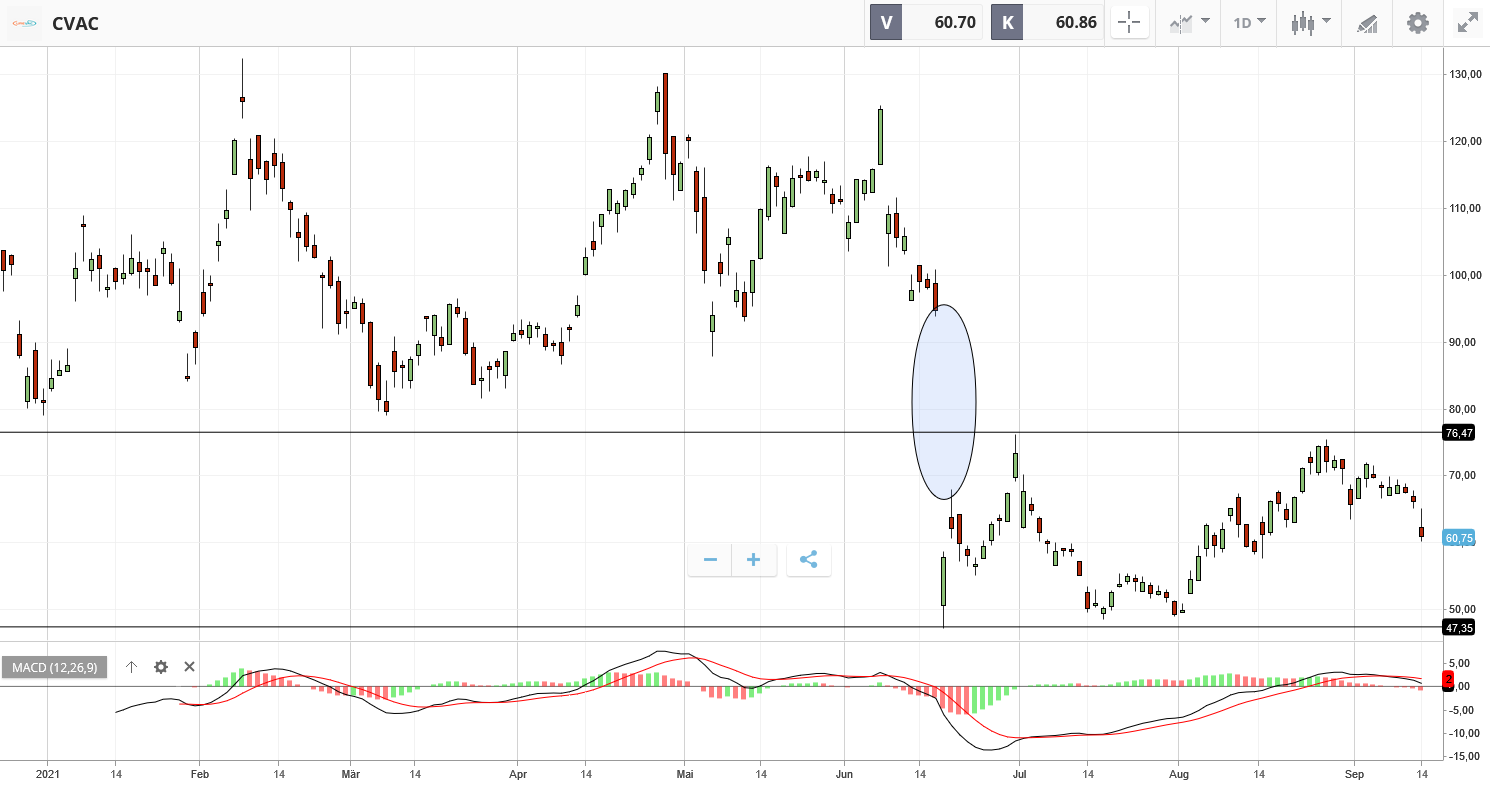Open the 1D timeframe dropdown
1490x787 pixels.
[1249, 22]
